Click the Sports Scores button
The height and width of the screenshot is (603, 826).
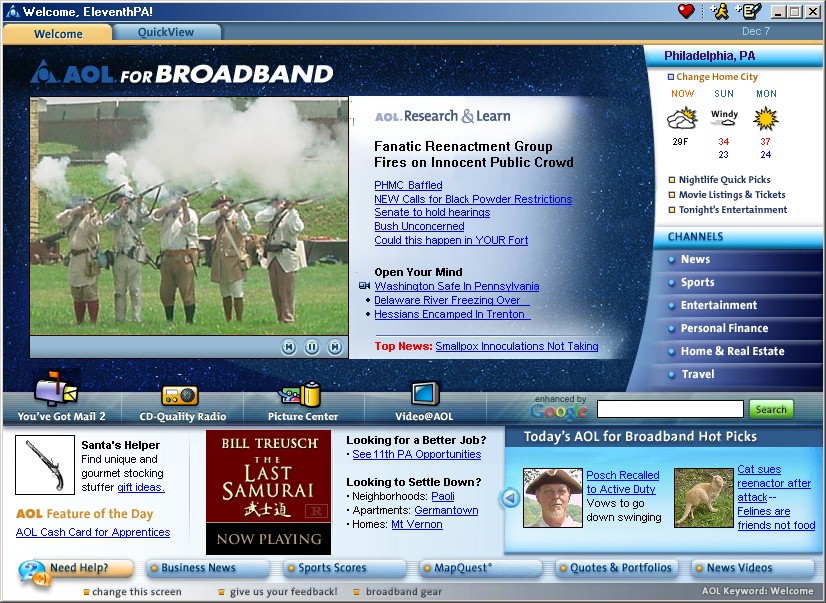point(345,568)
